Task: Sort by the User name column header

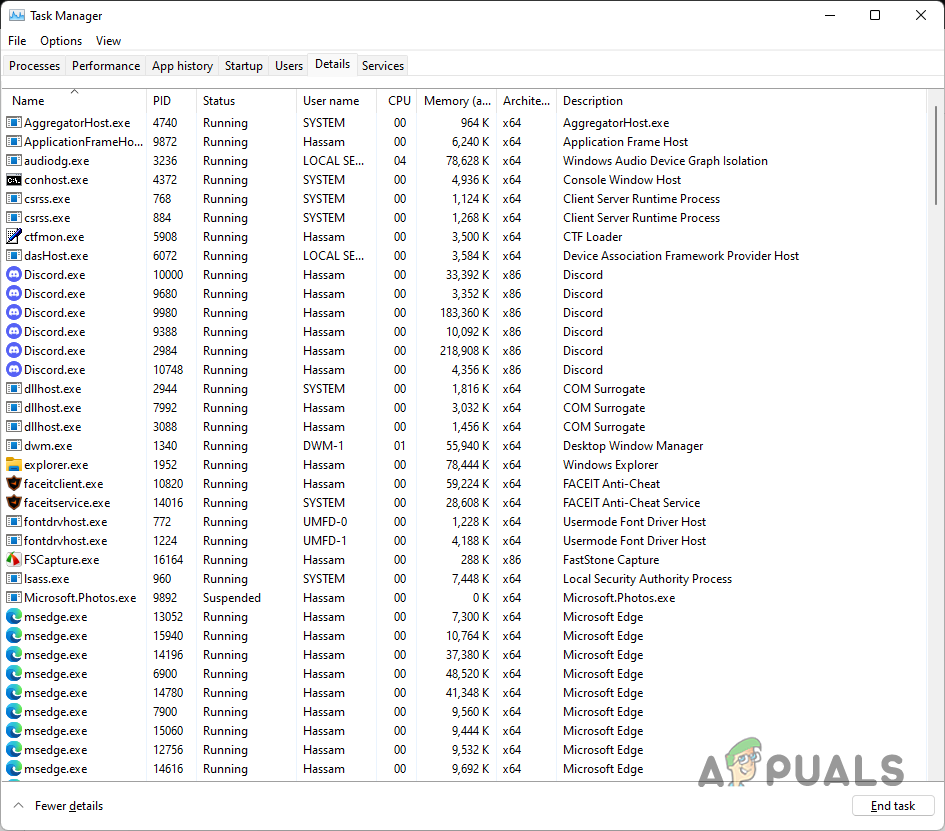Action: pyautogui.click(x=336, y=101)
